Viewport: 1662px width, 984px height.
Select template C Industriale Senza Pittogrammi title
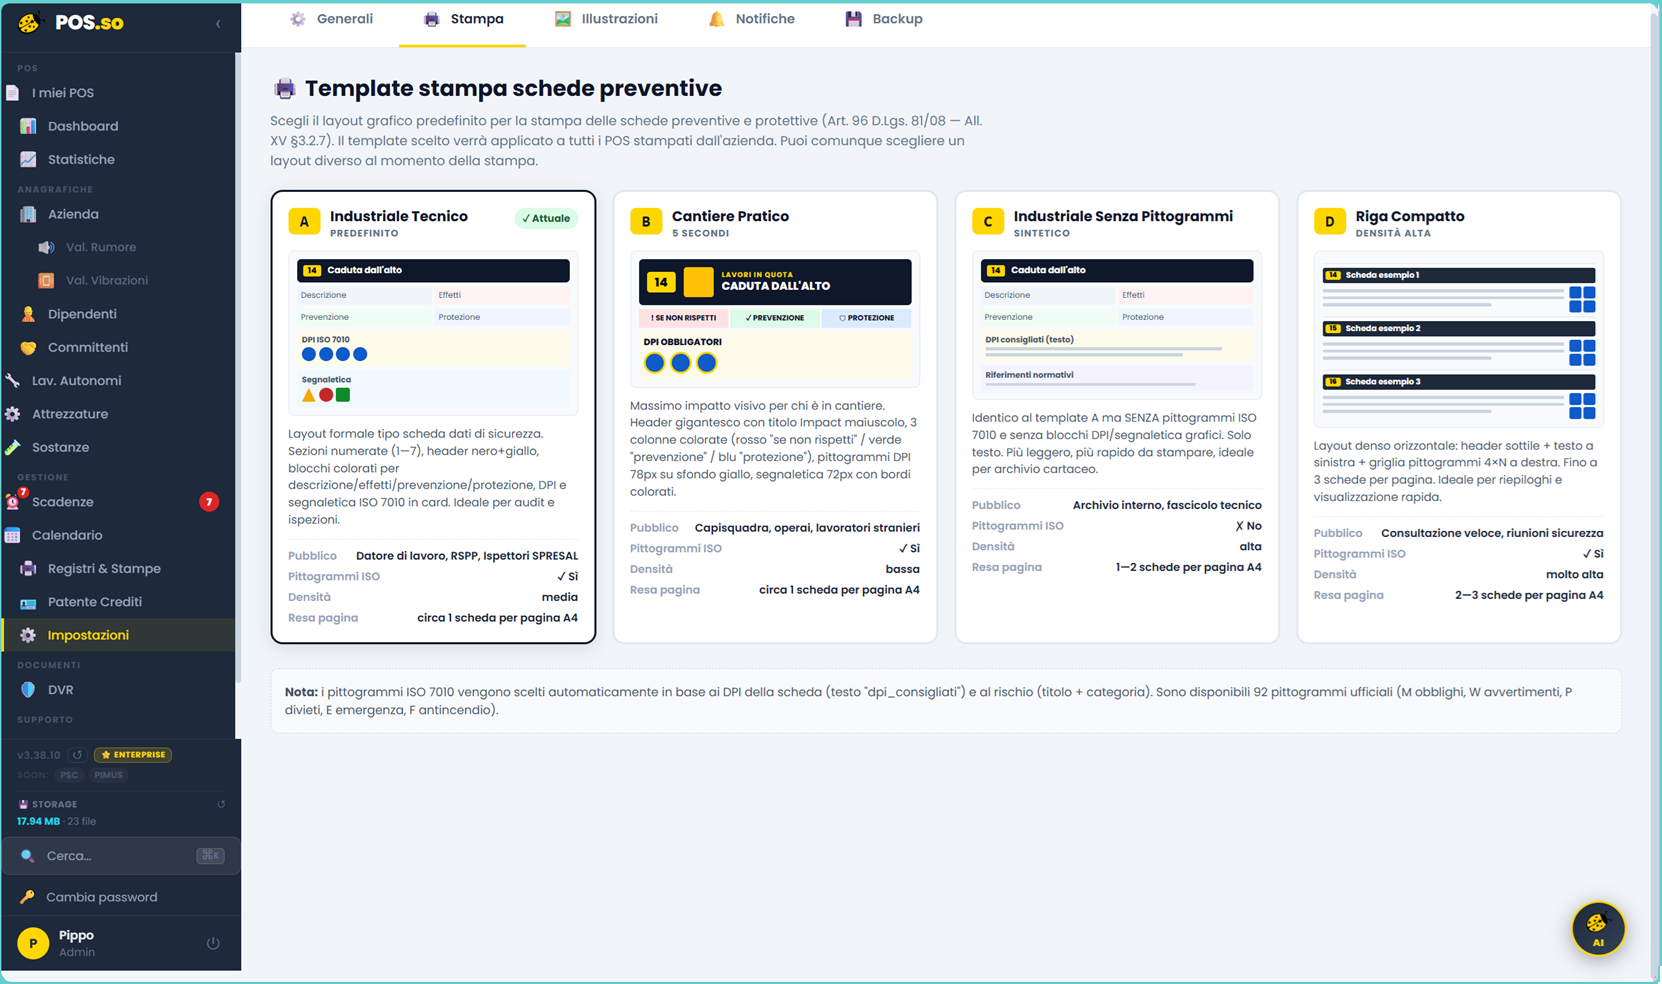tap(1123, 216)
